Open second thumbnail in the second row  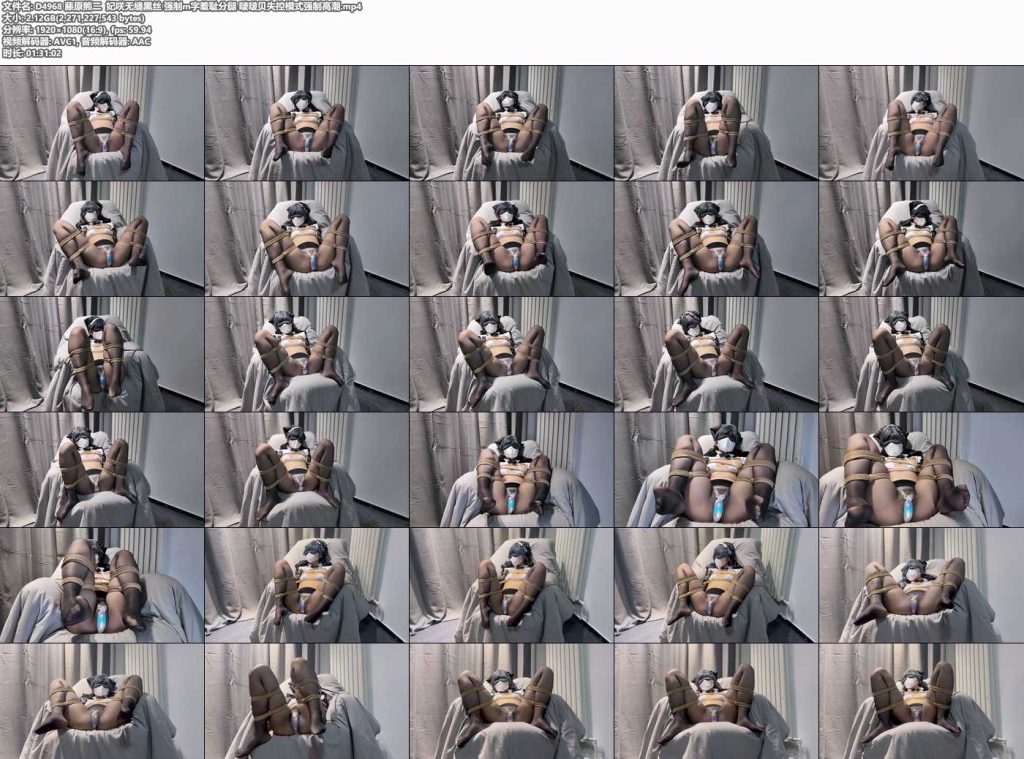coord(307,238)
